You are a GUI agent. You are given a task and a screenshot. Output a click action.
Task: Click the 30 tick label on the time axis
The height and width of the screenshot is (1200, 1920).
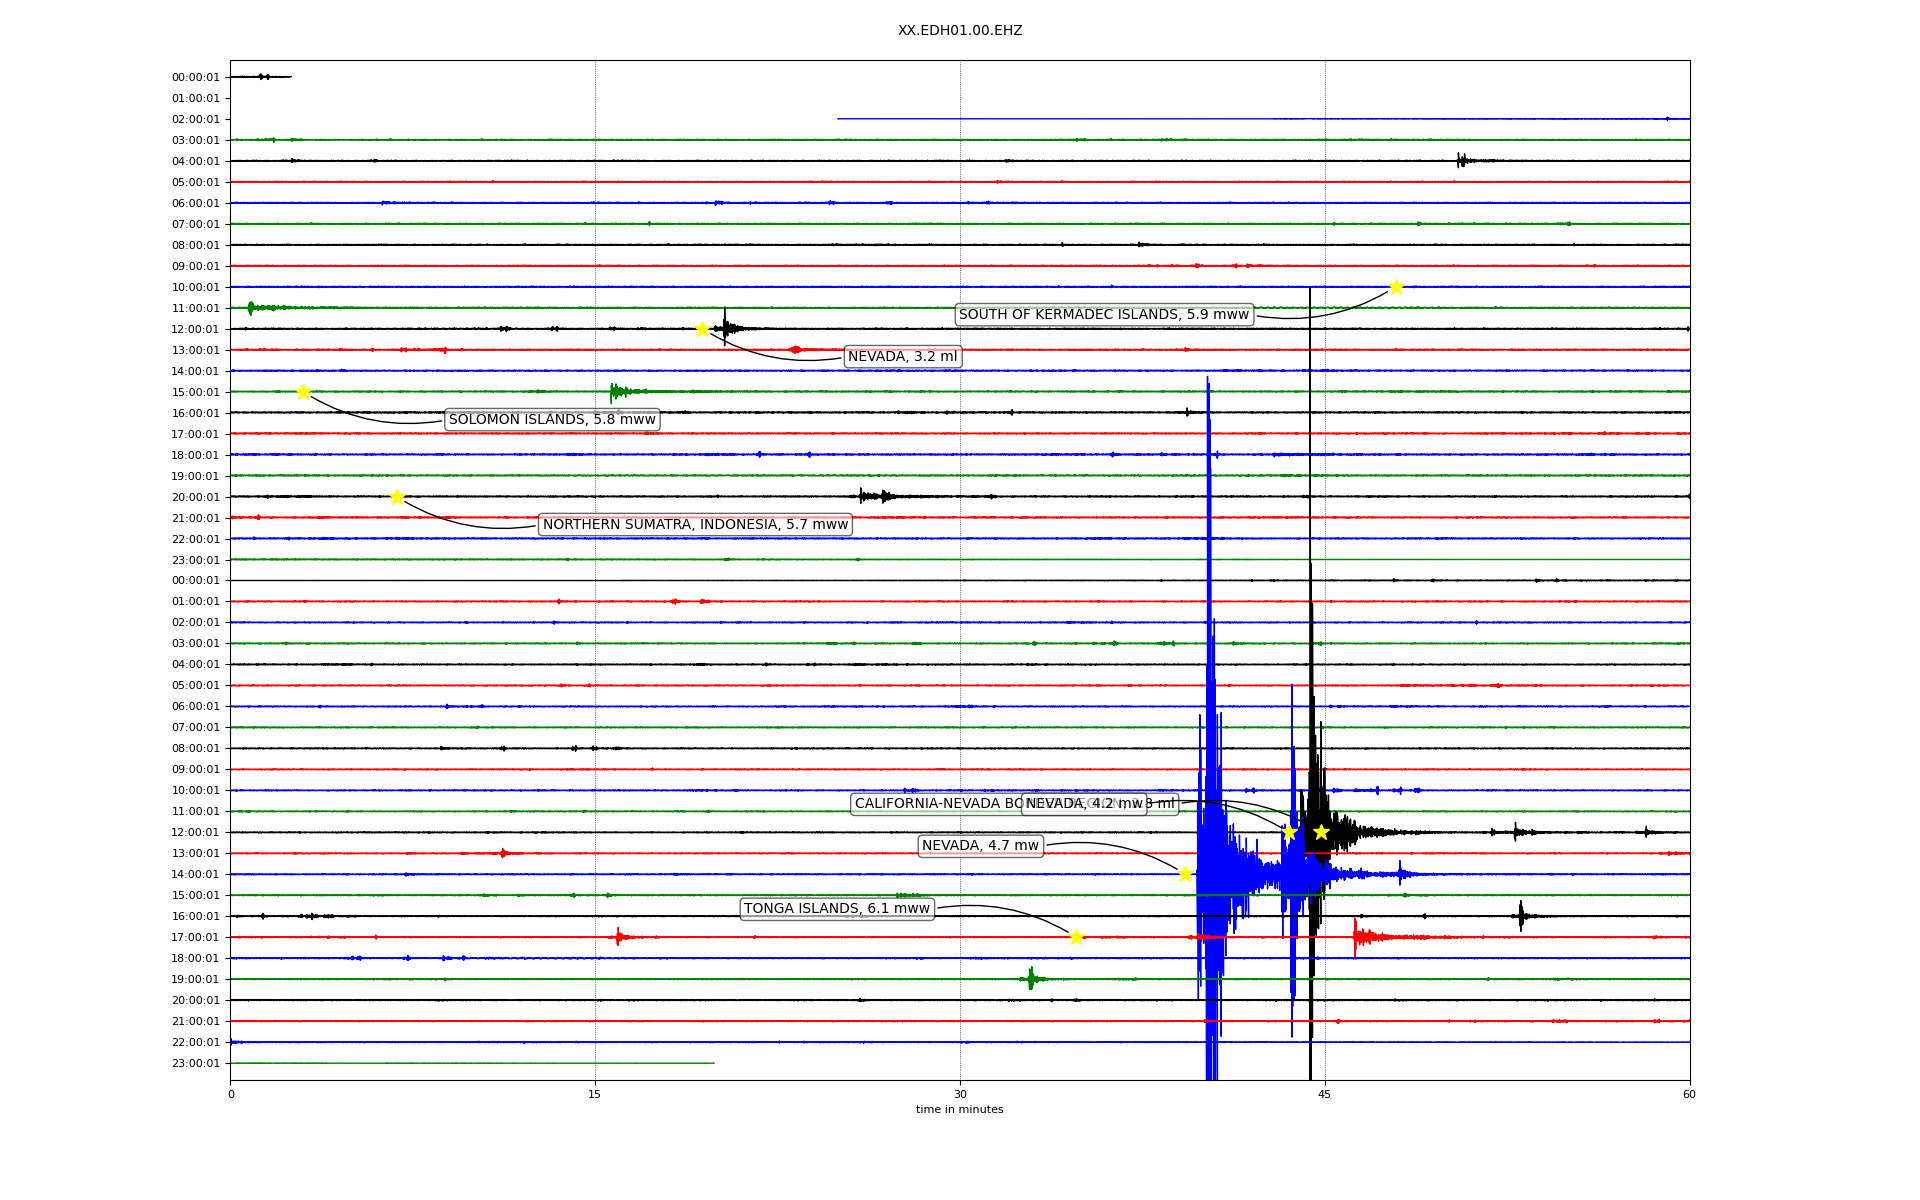click(x=959, y=1094)
